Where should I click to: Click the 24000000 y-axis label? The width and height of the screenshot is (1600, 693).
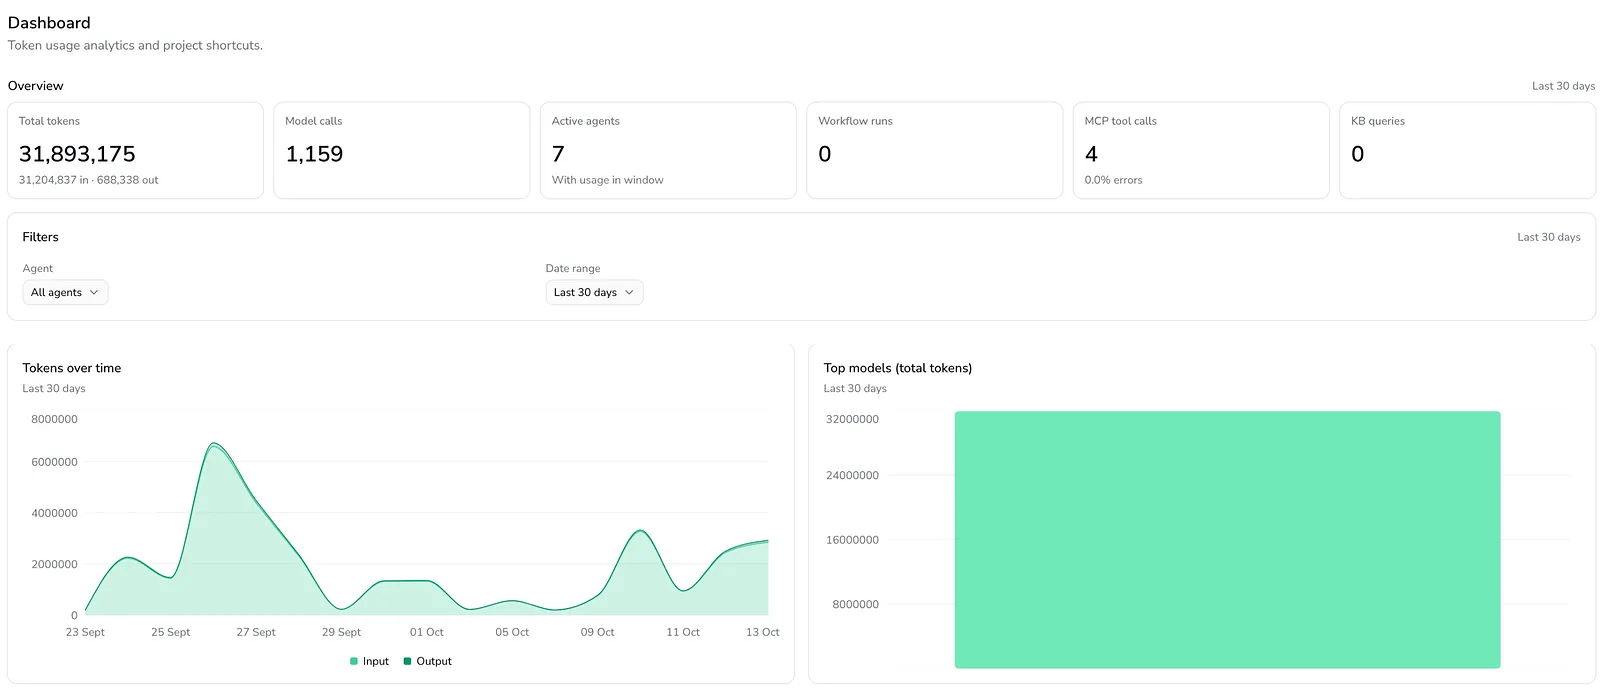(x=852, y=475)
